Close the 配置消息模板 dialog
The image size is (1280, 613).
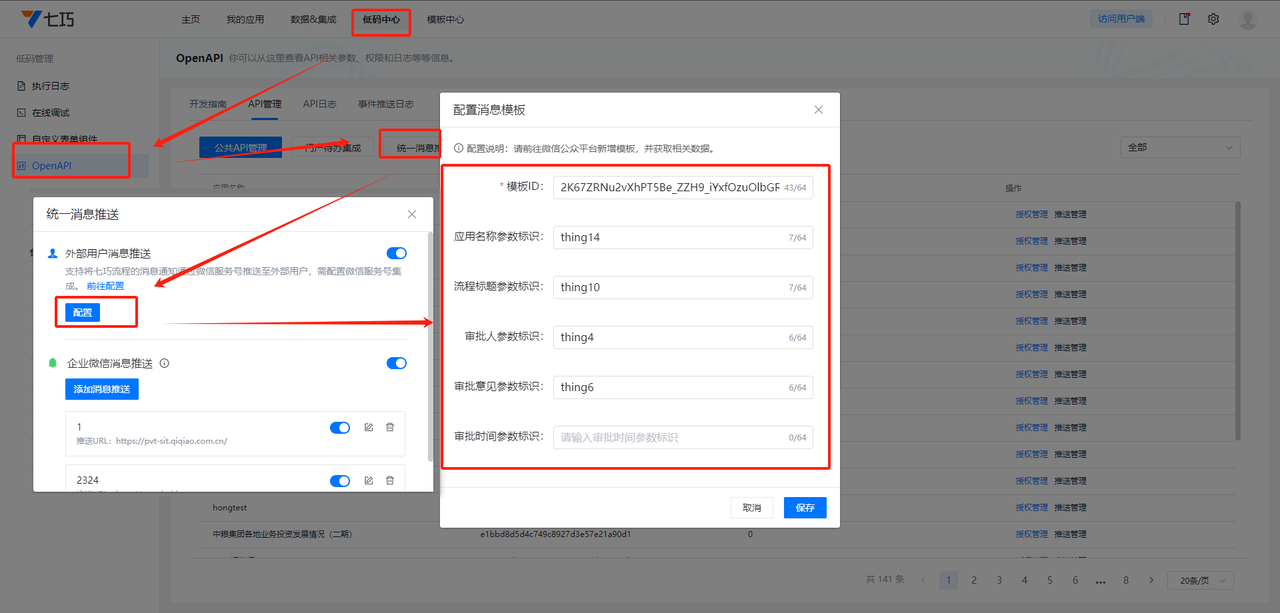(x=818, y=110)
